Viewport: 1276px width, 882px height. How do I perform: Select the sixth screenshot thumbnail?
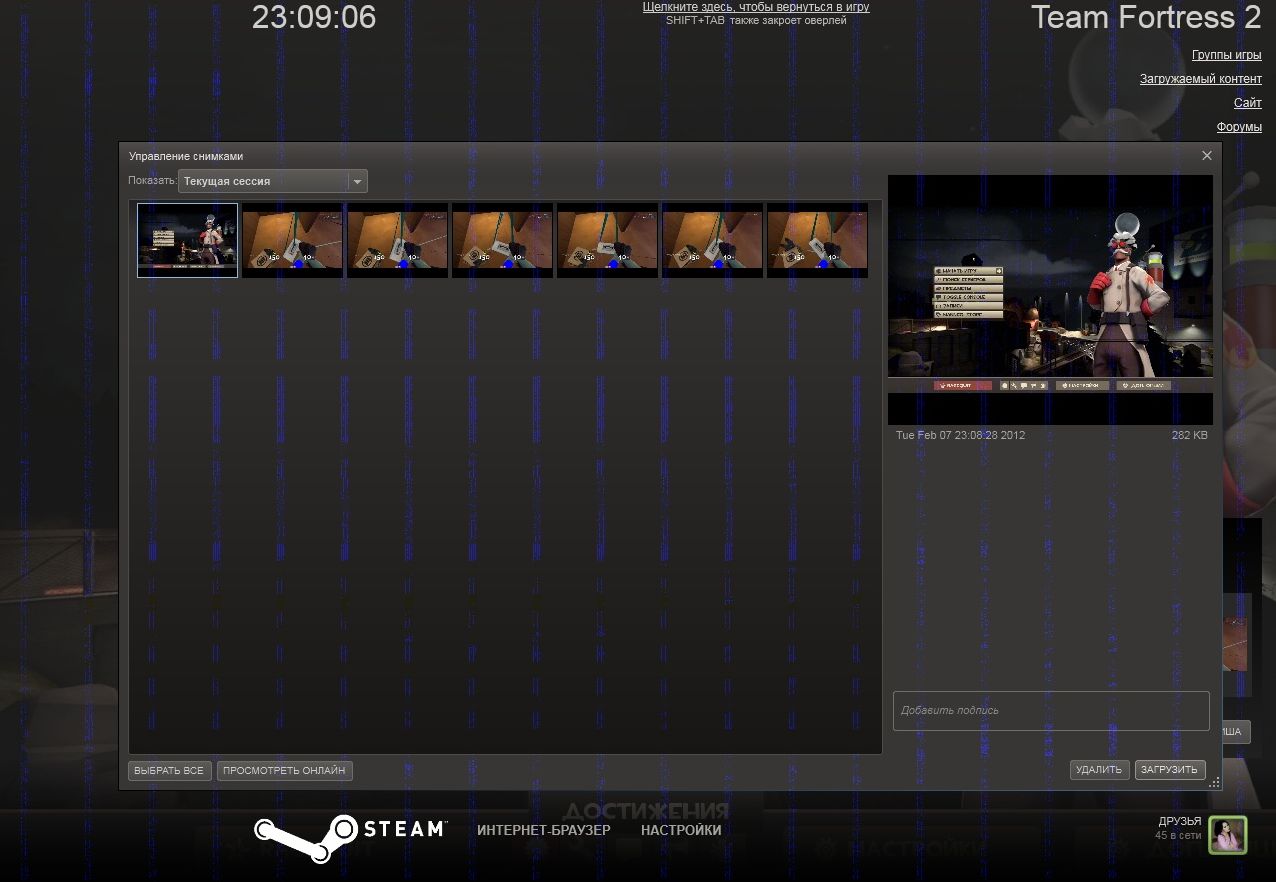pyautogui.click(x=712, y=240)
